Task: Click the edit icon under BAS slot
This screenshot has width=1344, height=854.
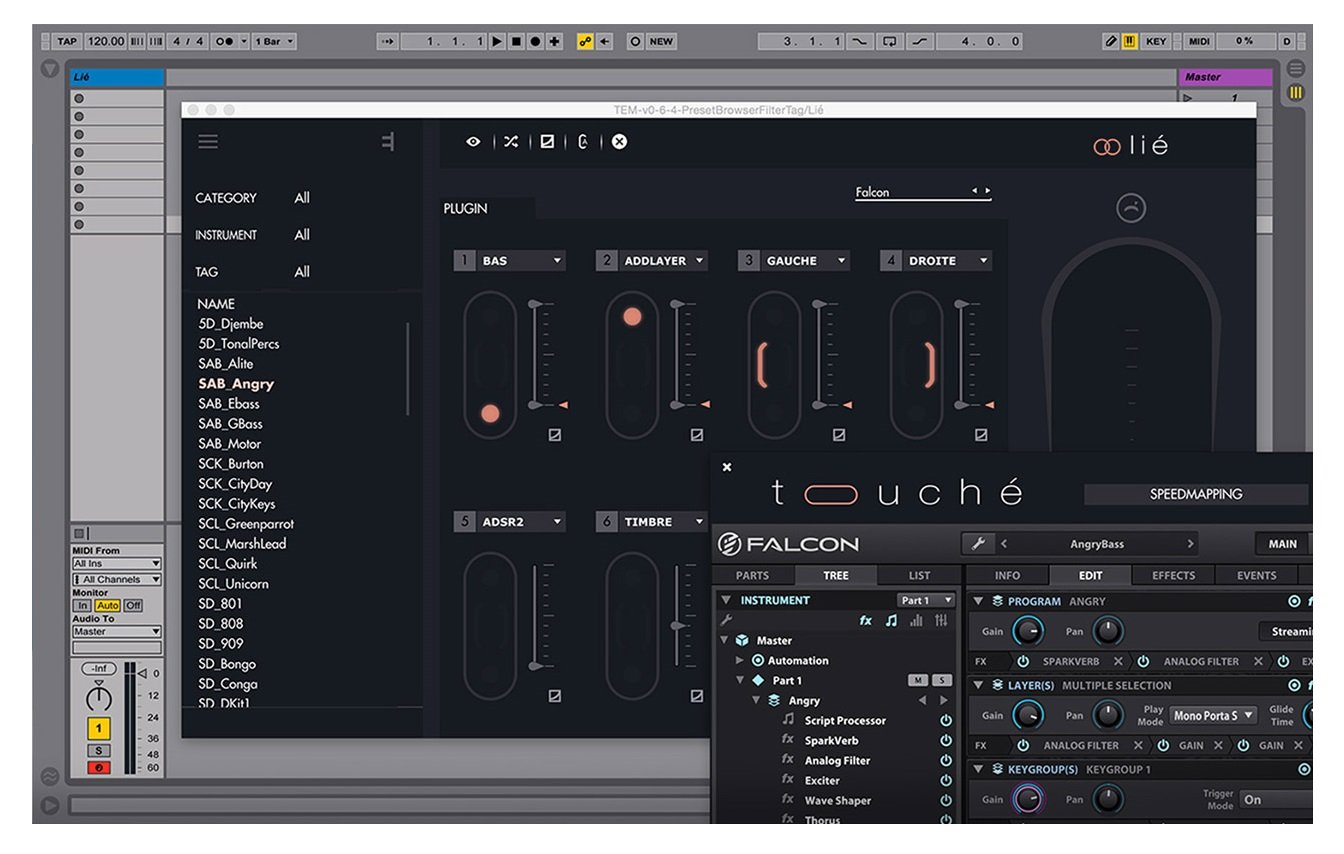Action: (x=555, y=435)
